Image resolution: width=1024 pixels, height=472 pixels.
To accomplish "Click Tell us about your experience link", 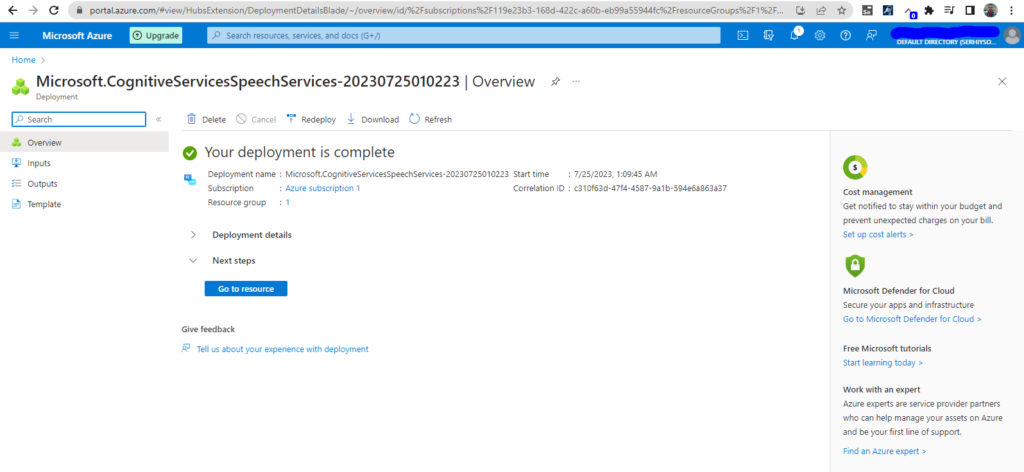I will coord(282,349).
